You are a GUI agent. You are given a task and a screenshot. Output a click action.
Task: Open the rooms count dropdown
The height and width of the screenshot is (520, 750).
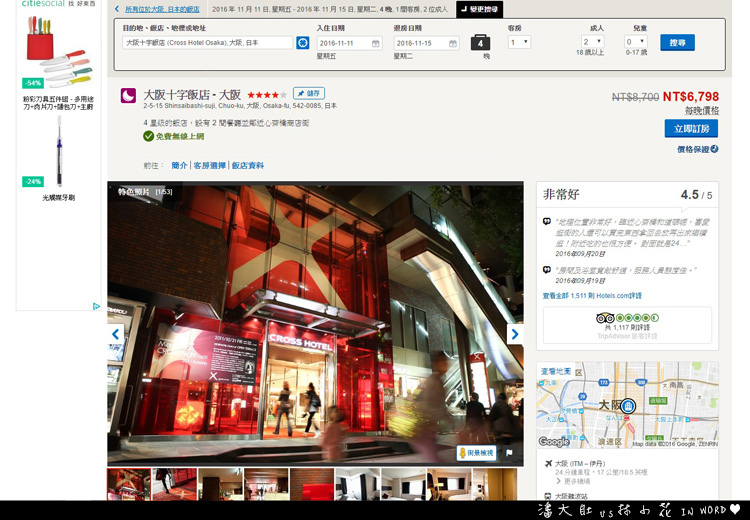click(x=519, y=42)
